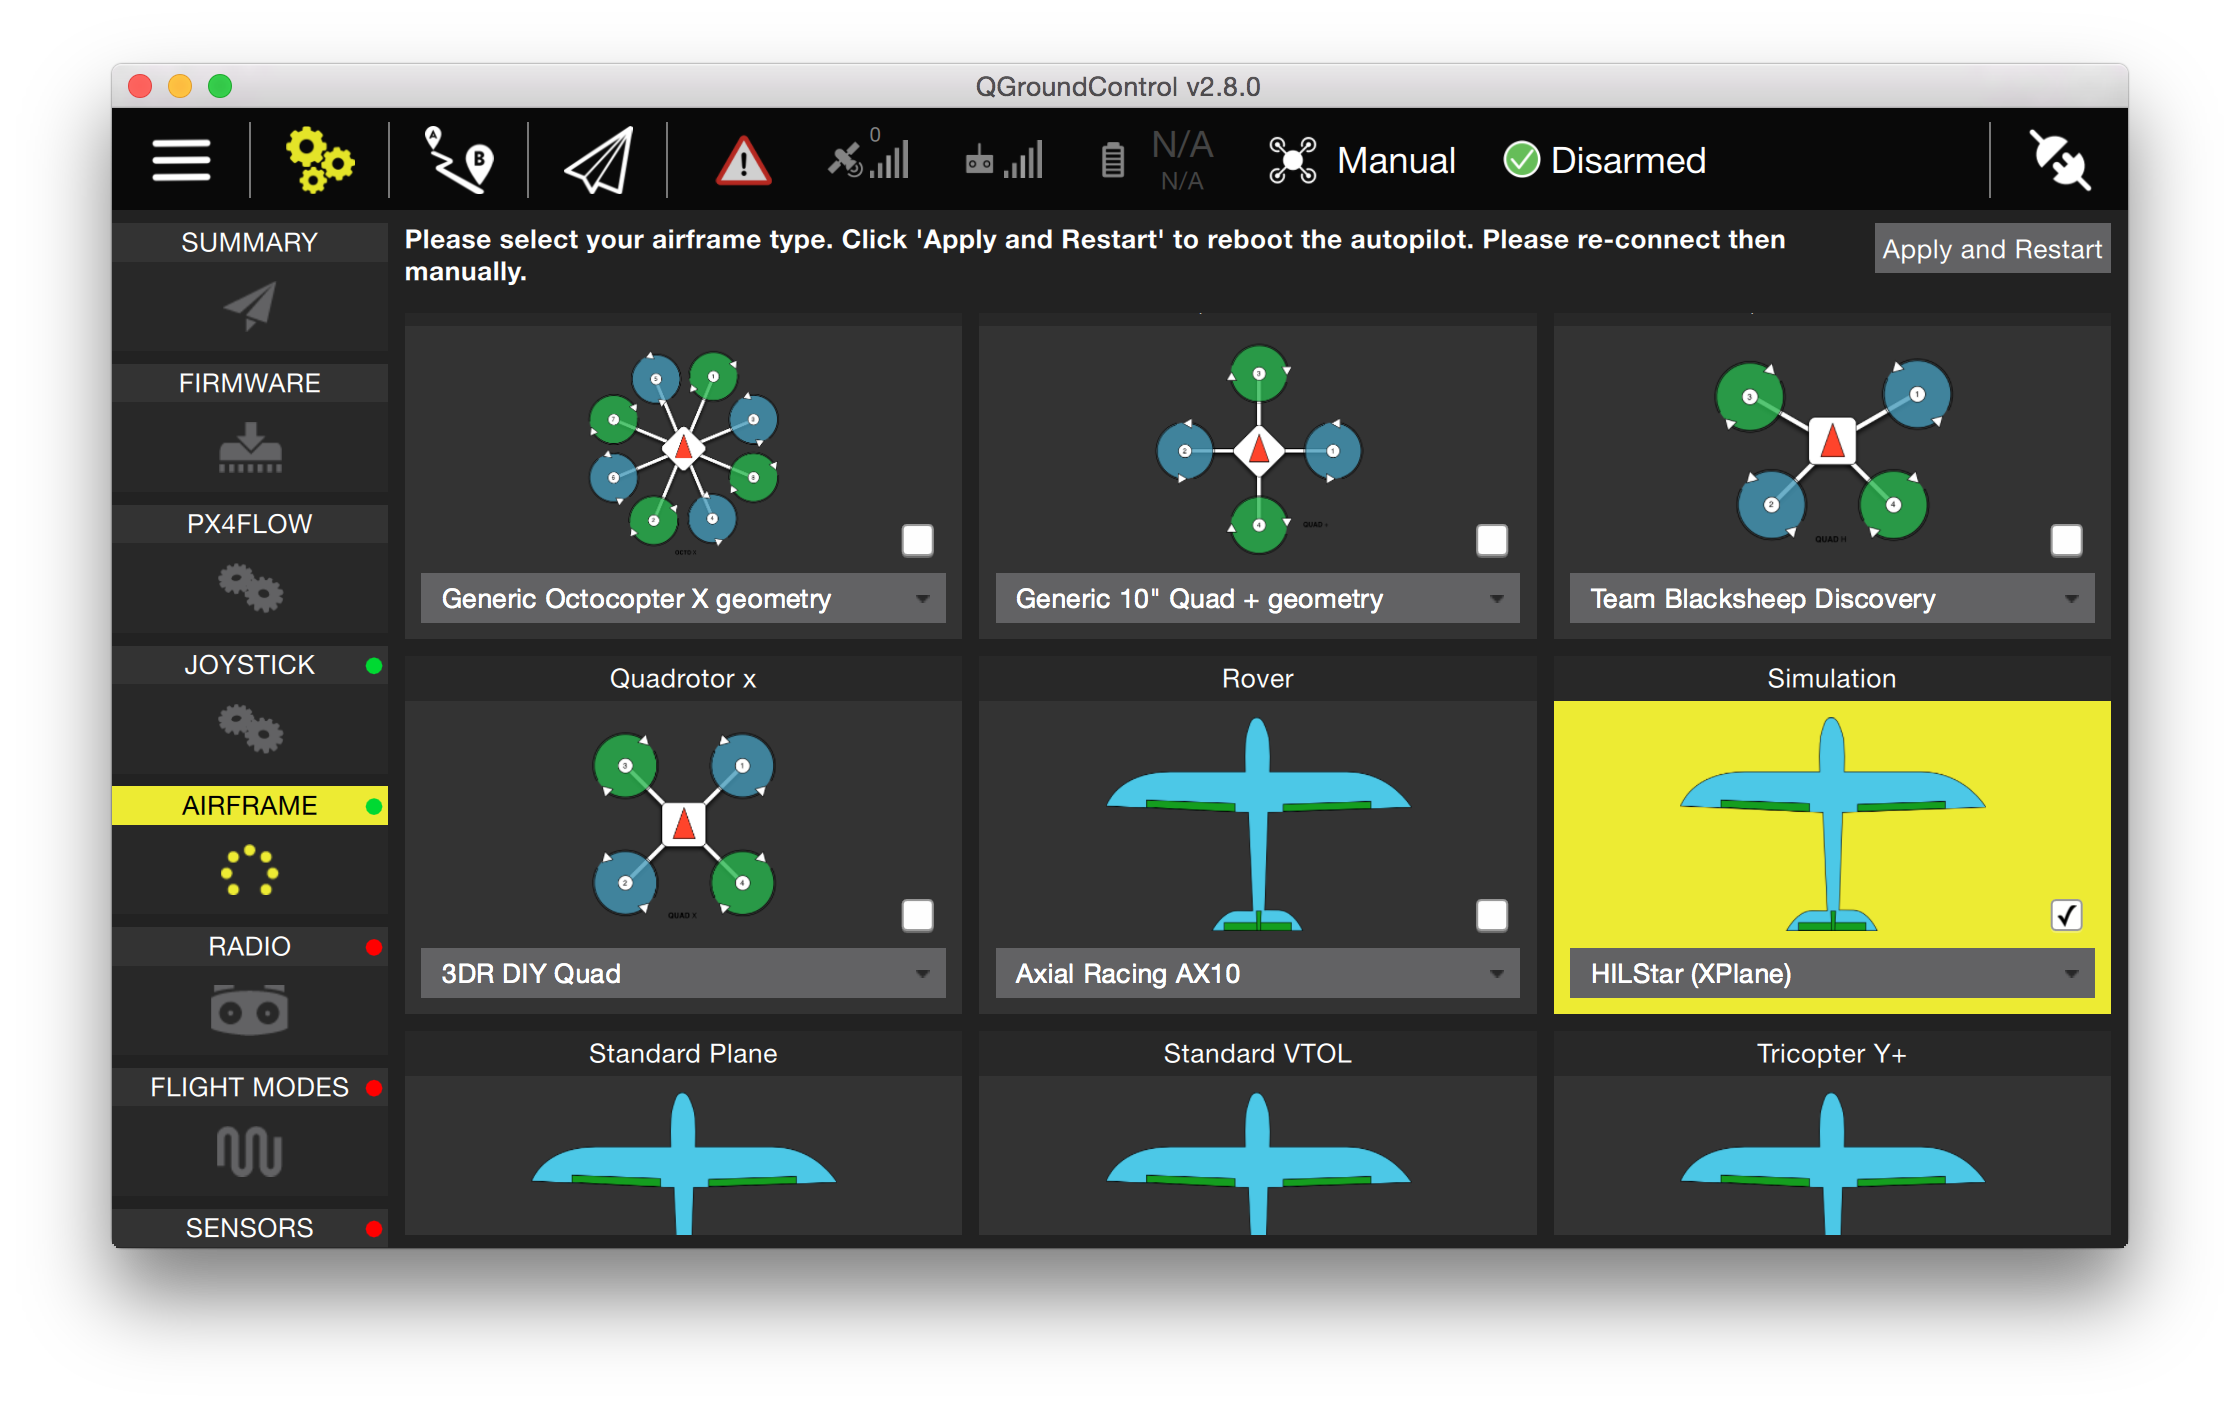This screenshot has width=2240, height=1408.
Task: Switch to fly view paper plane icon
Action: click(x=599, y=160)
